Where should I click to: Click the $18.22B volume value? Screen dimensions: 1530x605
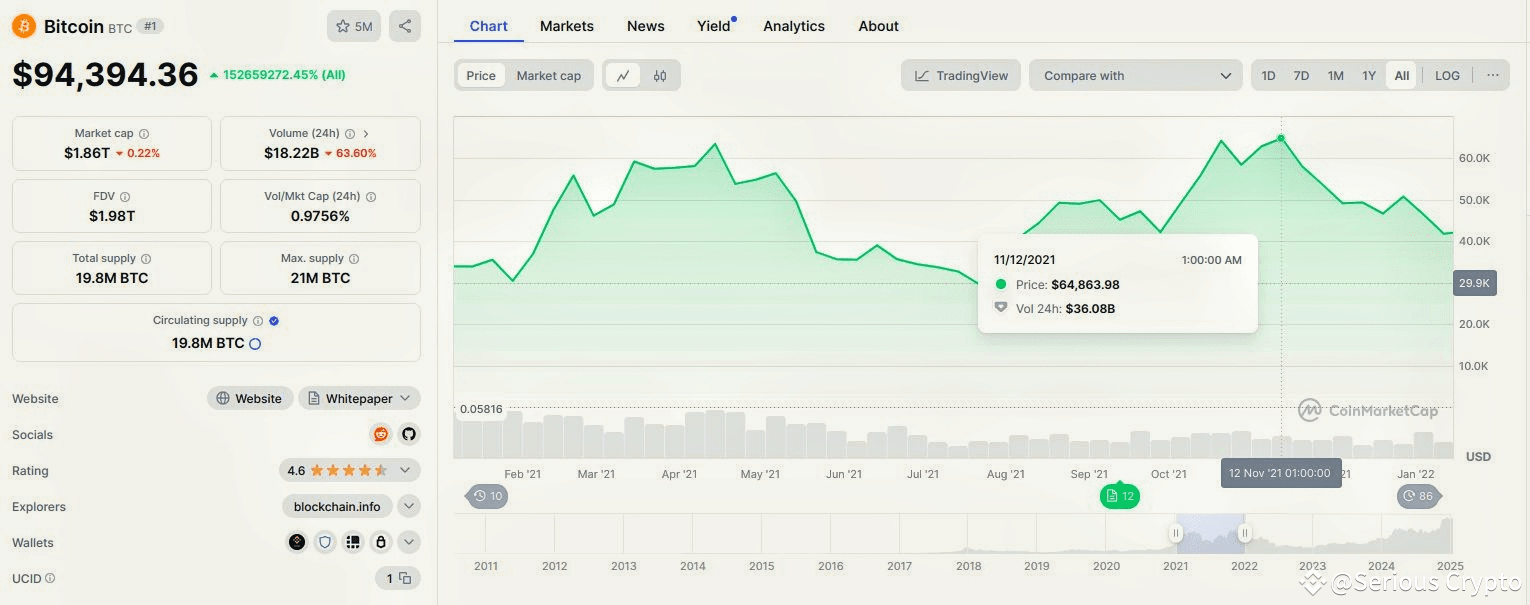[x=292, y=153]
